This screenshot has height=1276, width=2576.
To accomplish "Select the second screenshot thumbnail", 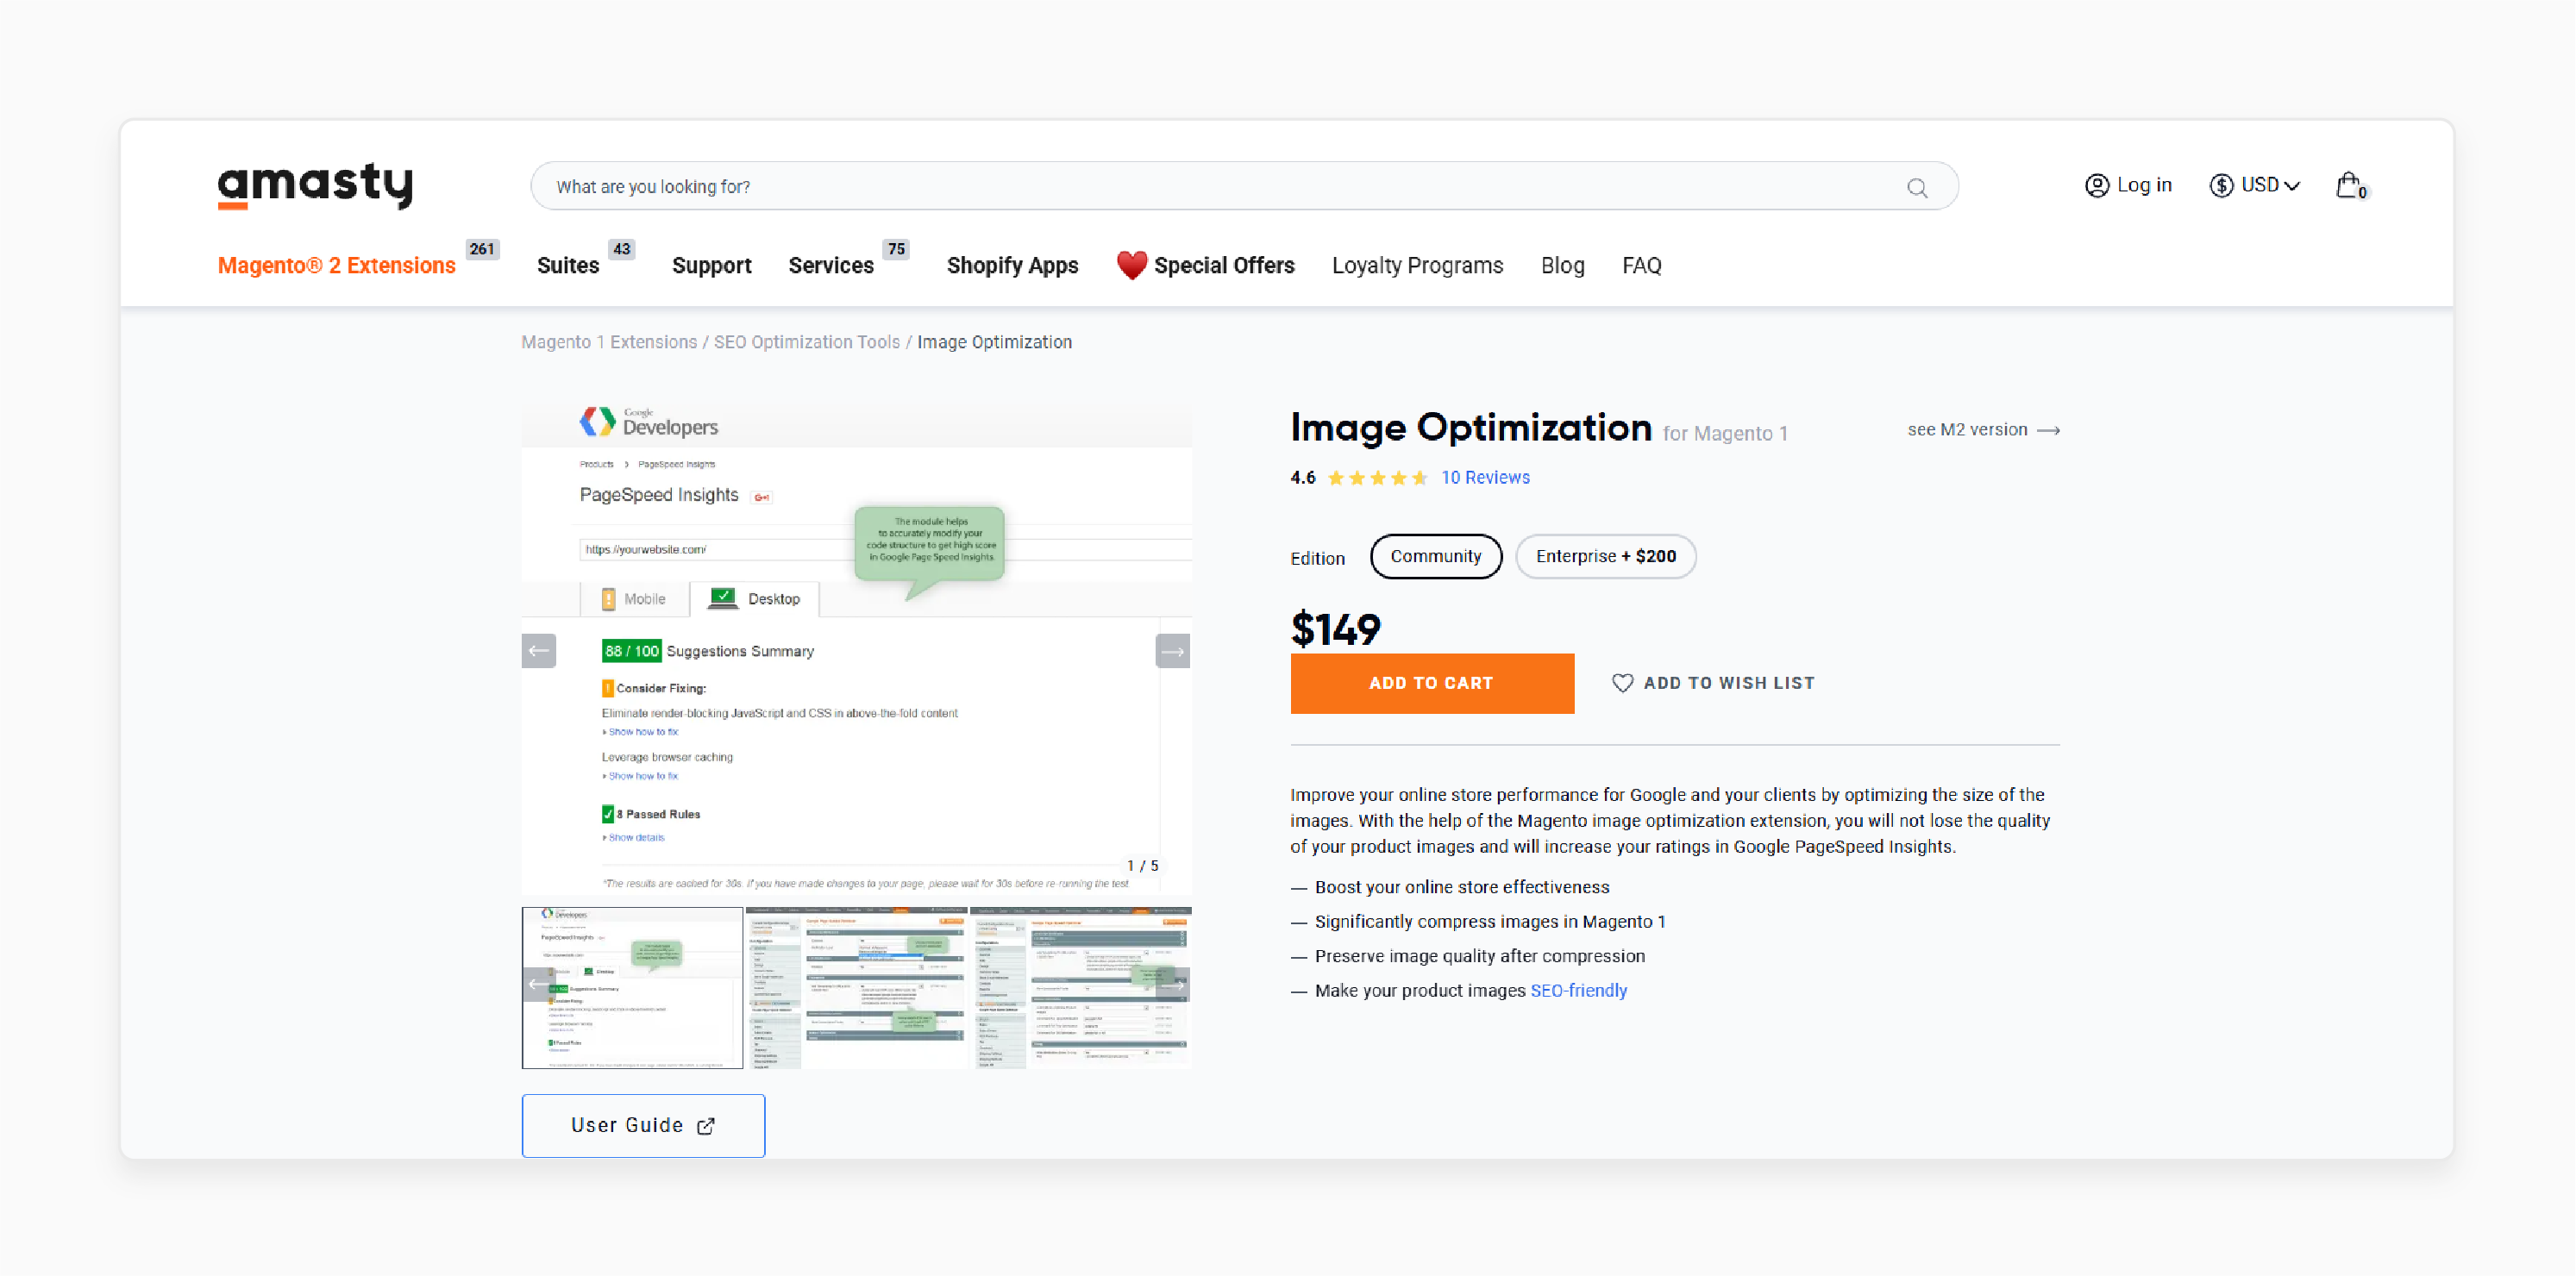I will point(856,988).
